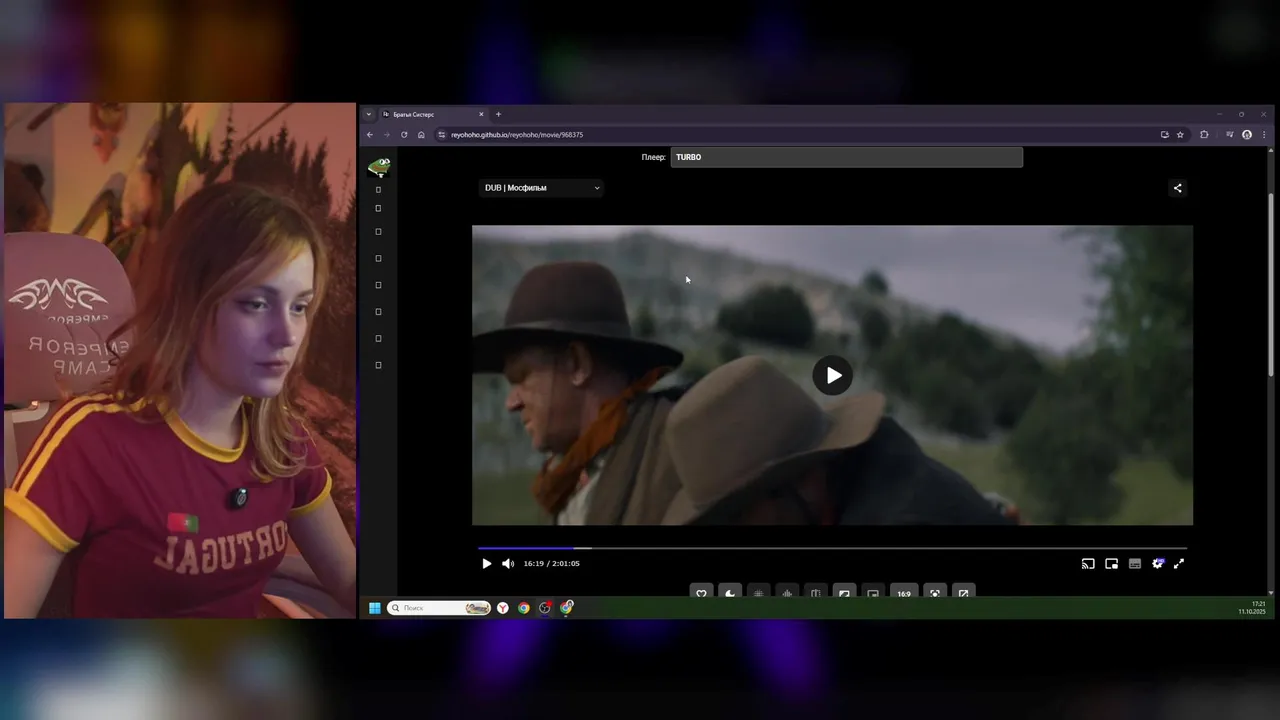The width and height of the screenshot is (1280, 720).
Task: Open the subtitles icon in the player
Action: pyautogui.click(x=1135, y=564)
